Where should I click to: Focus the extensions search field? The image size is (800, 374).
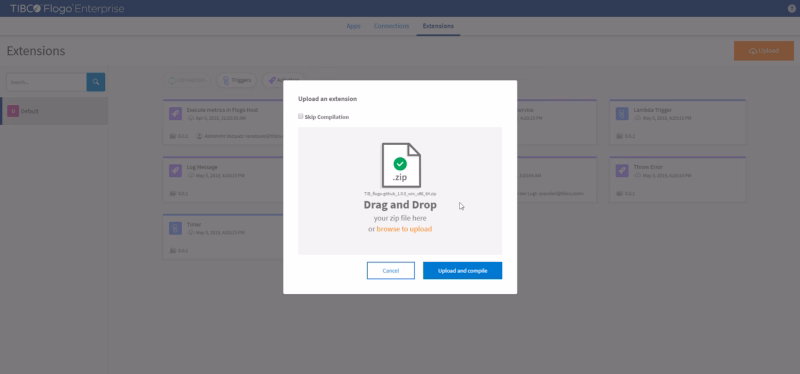46,82
